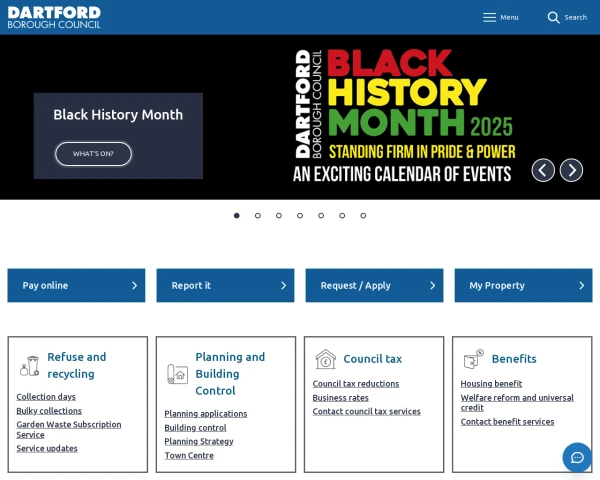Open Council tax reductions link
This screenshot has height=480, width=600.
pyautogui.click(x=355, y=384)
